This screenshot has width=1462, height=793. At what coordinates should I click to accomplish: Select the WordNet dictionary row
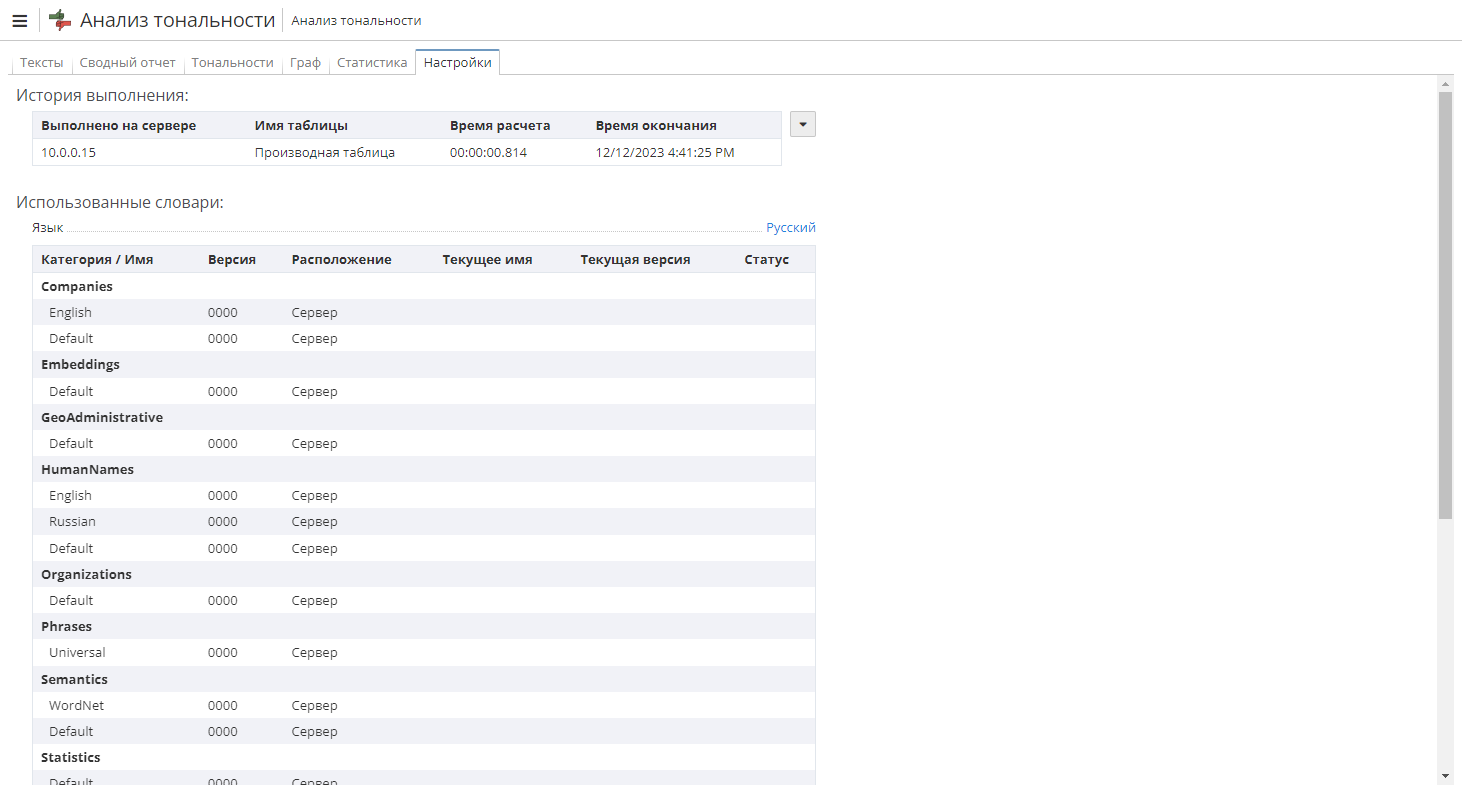click(x=424, y=706)
